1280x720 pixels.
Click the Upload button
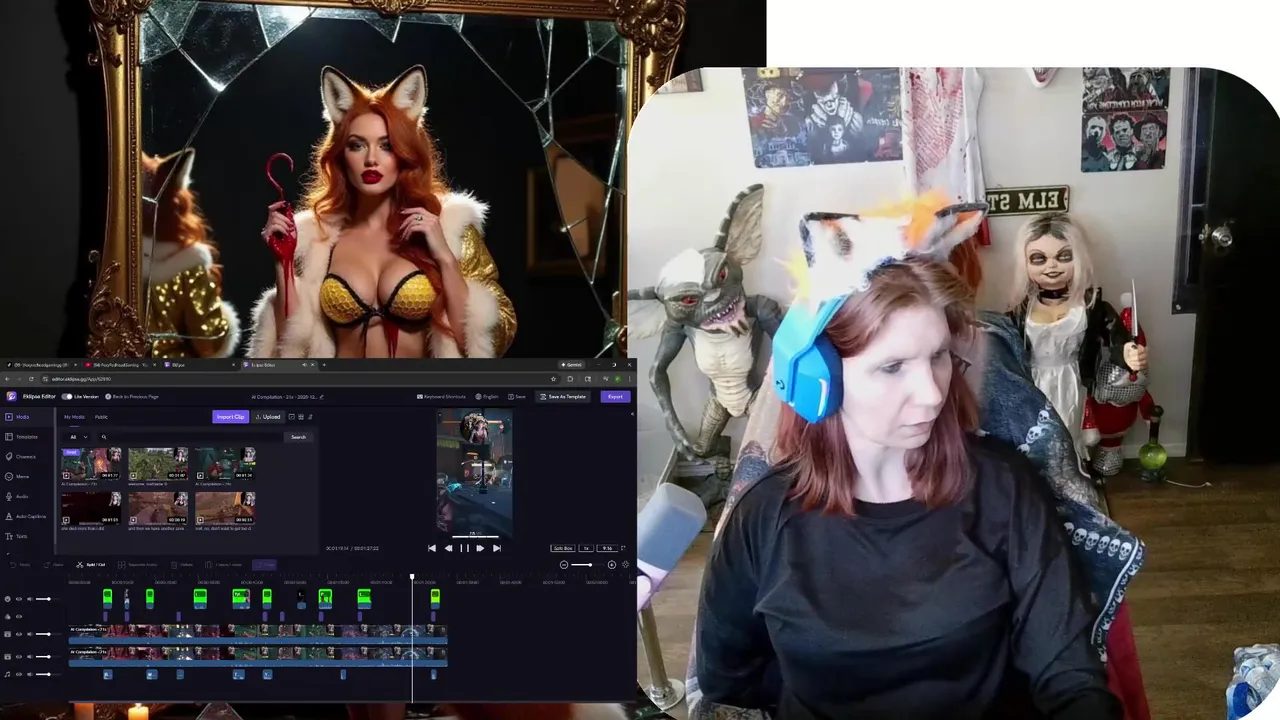(268, 417)
